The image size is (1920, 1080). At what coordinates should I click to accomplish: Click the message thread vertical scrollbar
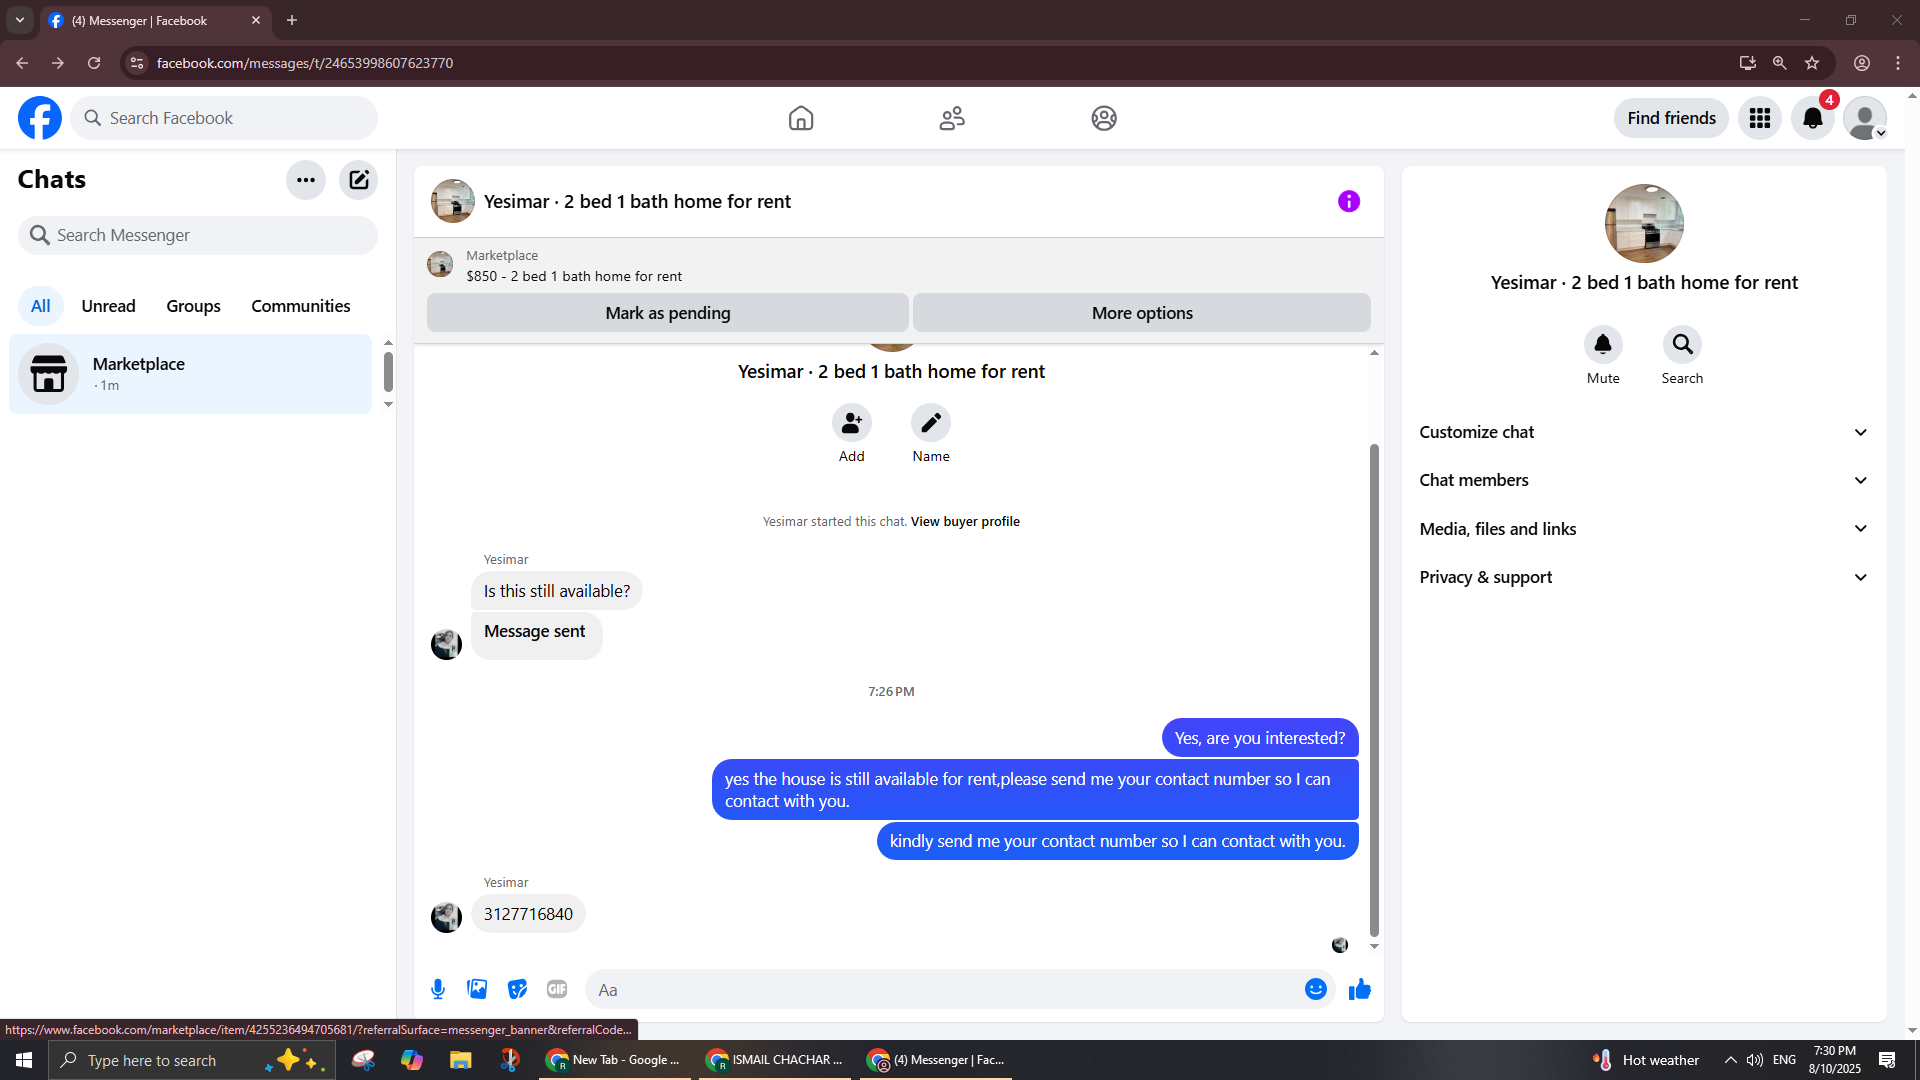[x=1374, y=690]
